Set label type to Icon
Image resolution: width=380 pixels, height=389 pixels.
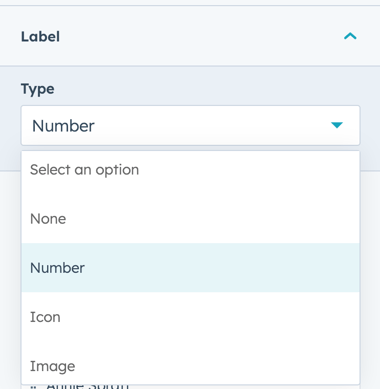tap(190, 317)
